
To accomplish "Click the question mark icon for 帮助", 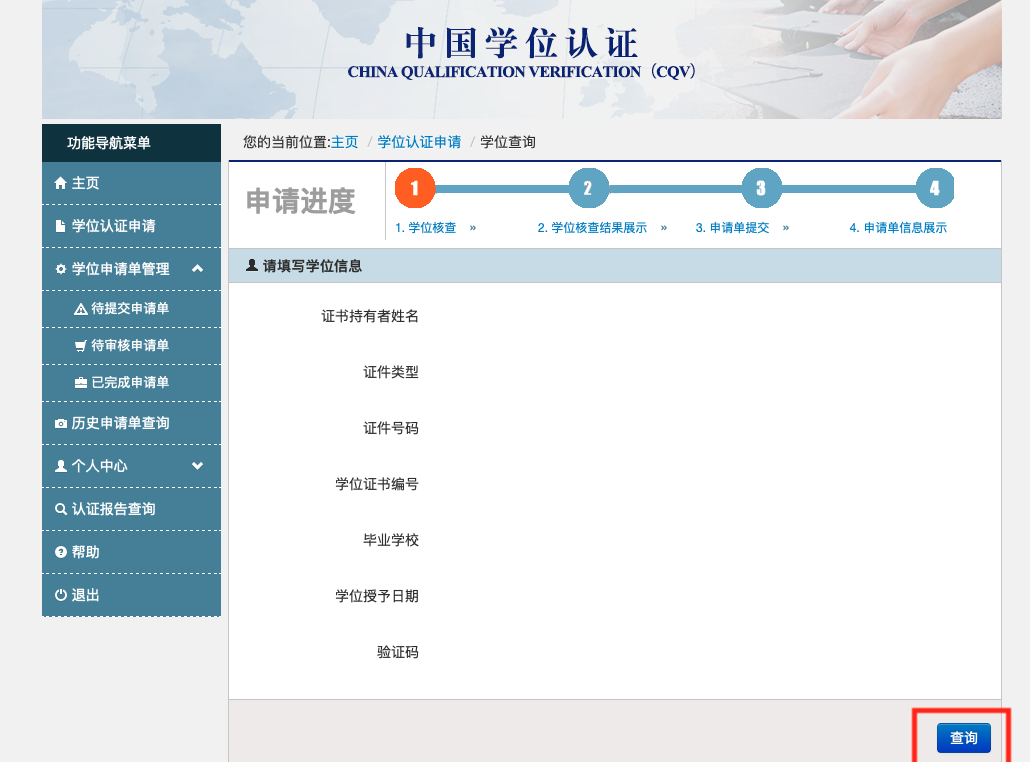I will (61, 552).
